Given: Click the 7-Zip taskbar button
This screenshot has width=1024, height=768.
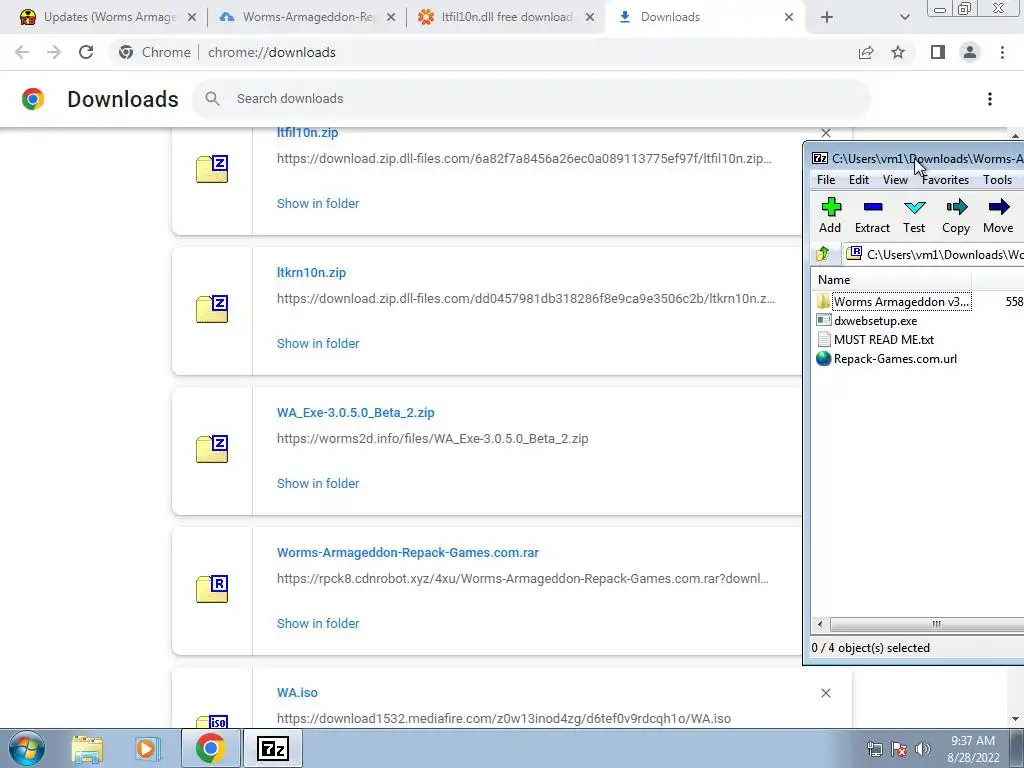Looking at the screenshot, I should [272, 749].
